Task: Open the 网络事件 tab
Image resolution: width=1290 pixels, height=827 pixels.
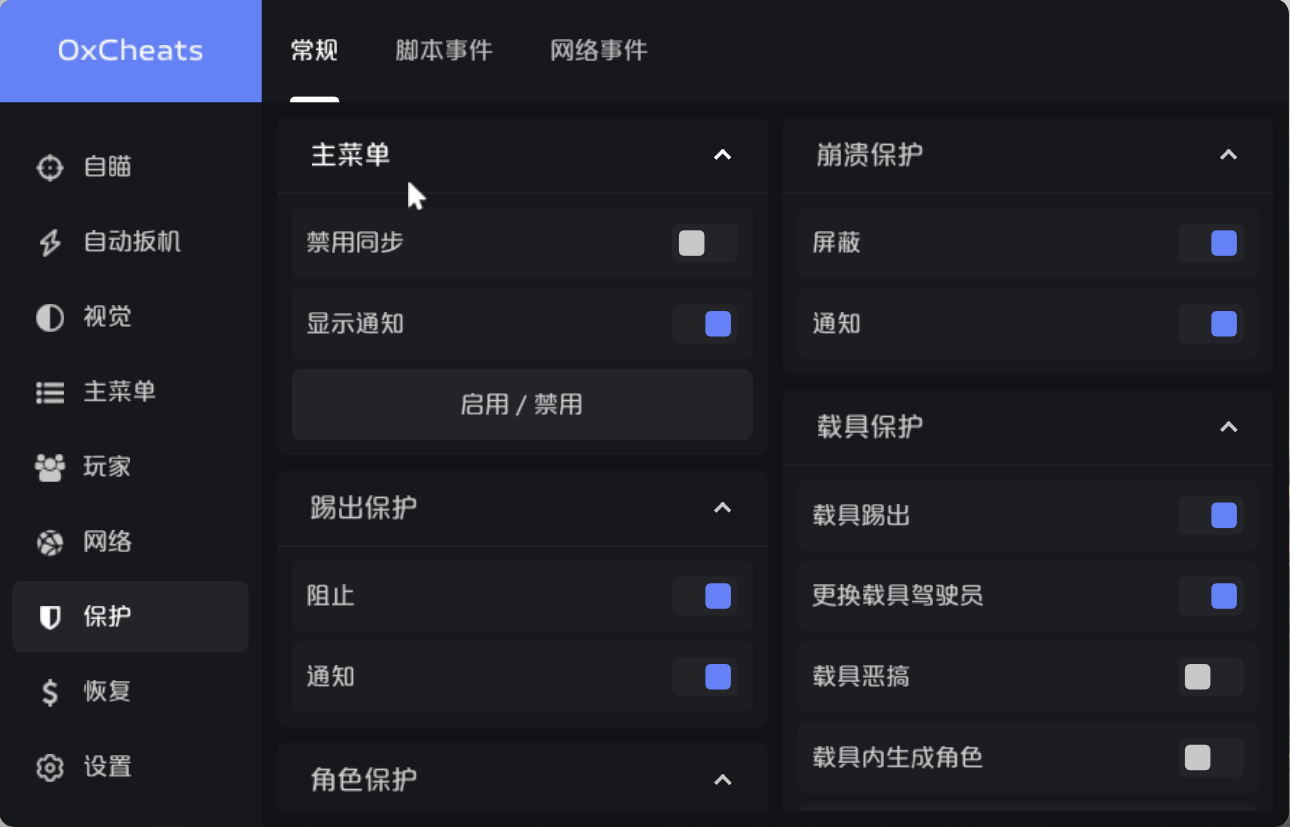Action: pyautogui.click(x=598, y=50)
